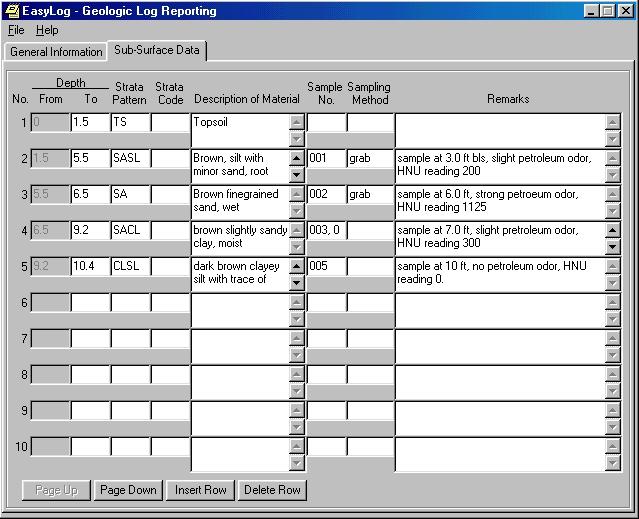Viewport: 639px width, 519px height.
Task: Click row 10 description field
Action: coord(240,455)
